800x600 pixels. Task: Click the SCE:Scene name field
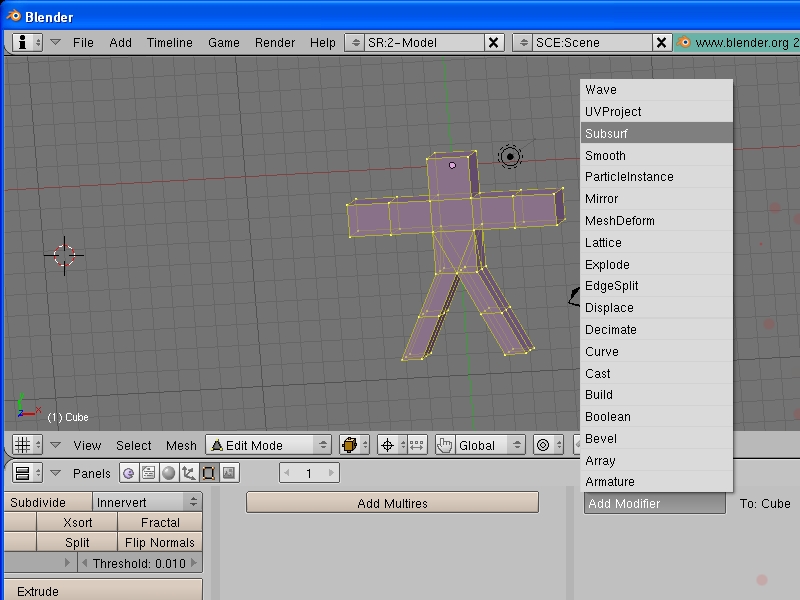click(x=592, y=42)
